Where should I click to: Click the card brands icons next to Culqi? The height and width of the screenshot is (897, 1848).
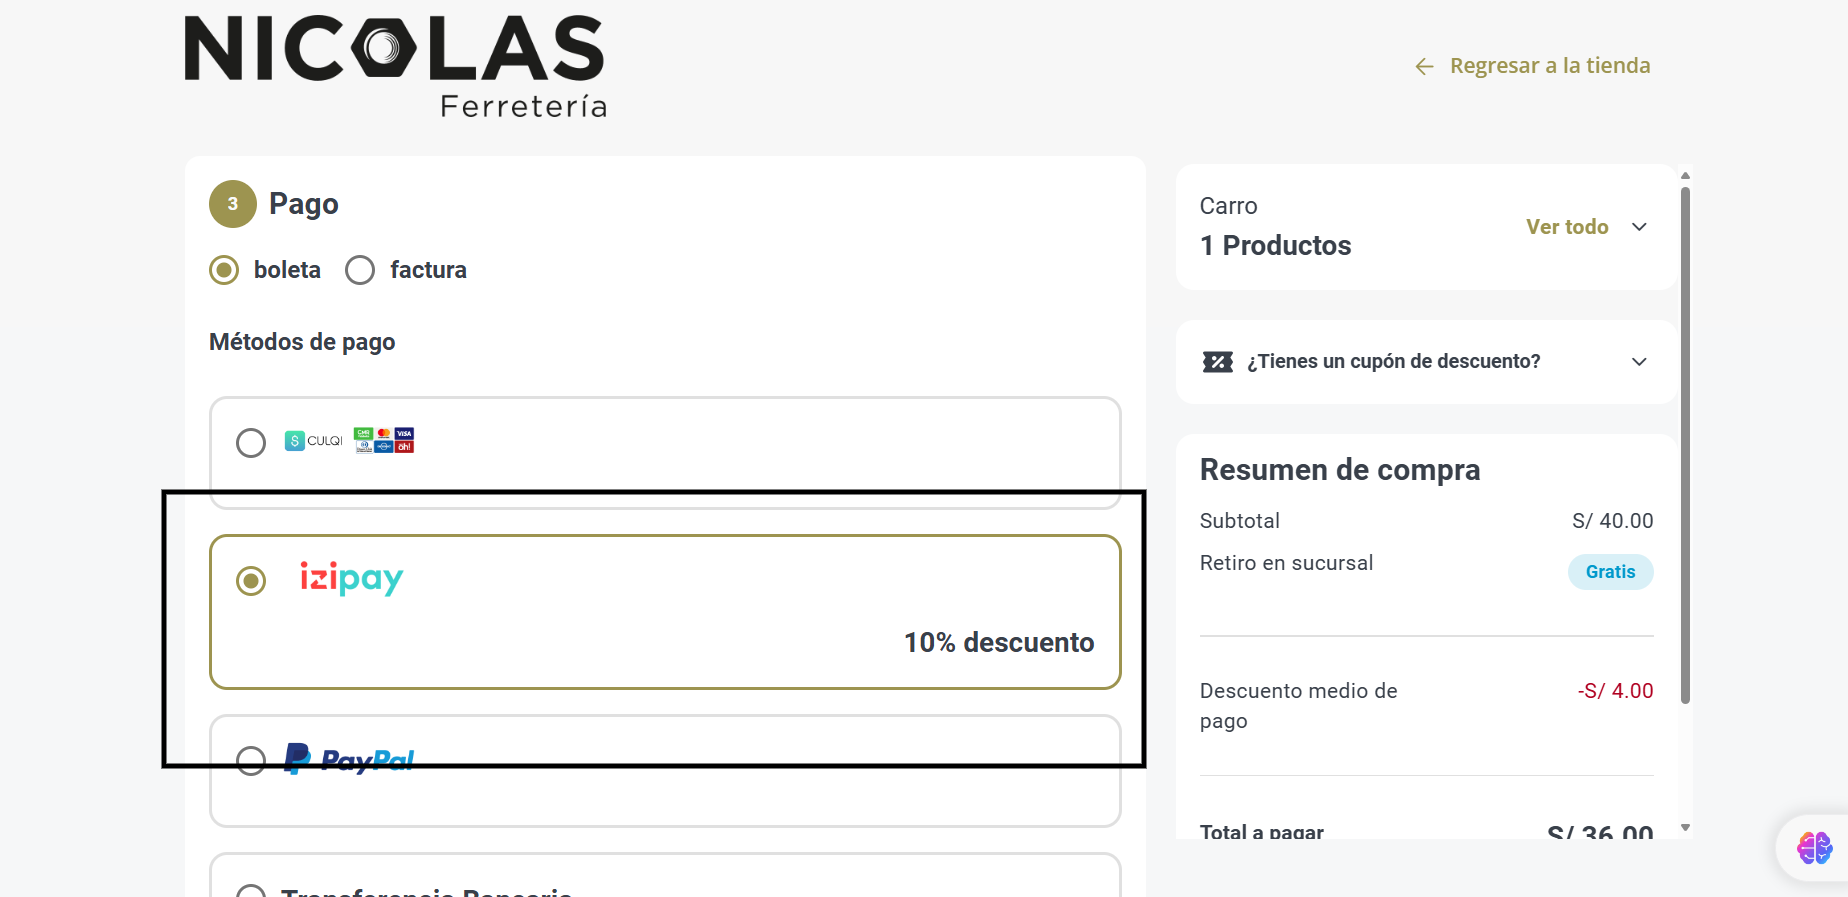pos(384,440)
